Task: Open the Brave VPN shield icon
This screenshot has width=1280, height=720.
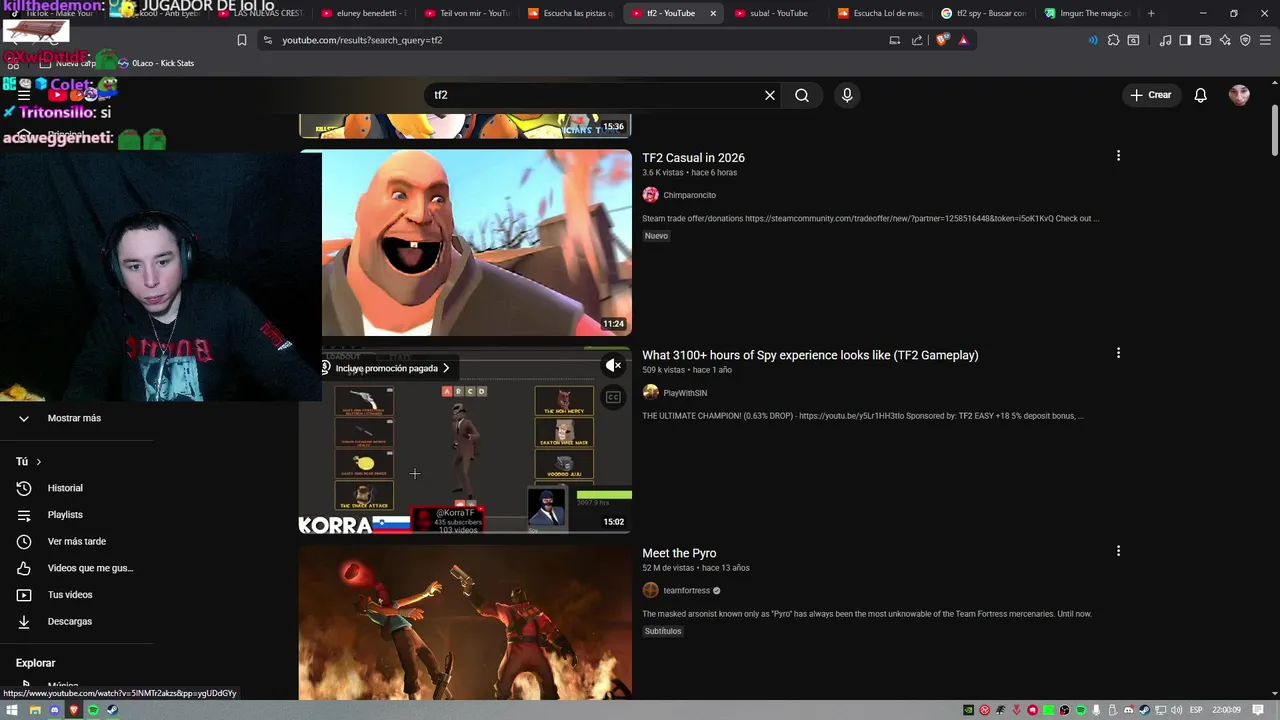Action: tap(1245, 40)
